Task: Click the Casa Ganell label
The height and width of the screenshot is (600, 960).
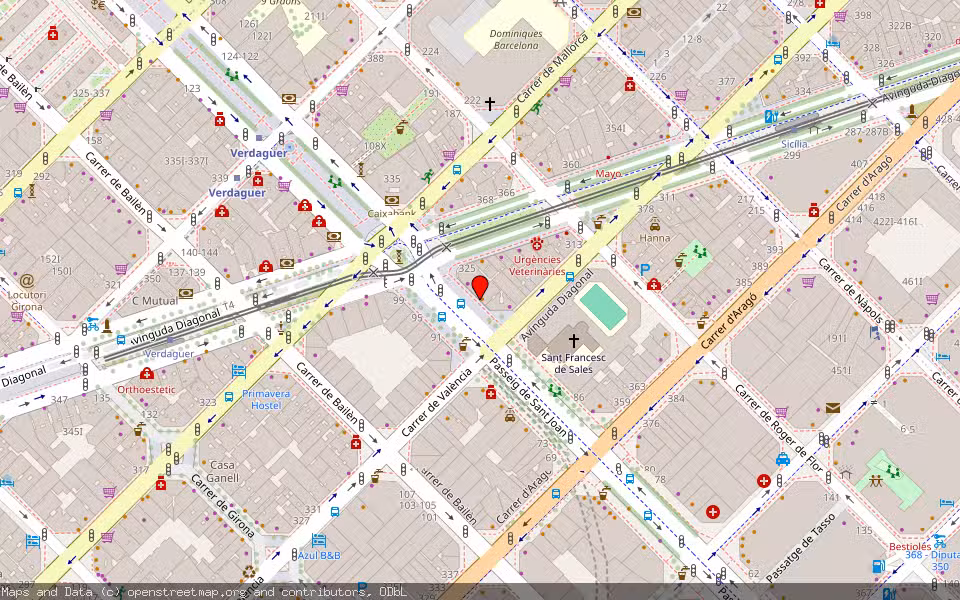Action: (x=222, y=471)
